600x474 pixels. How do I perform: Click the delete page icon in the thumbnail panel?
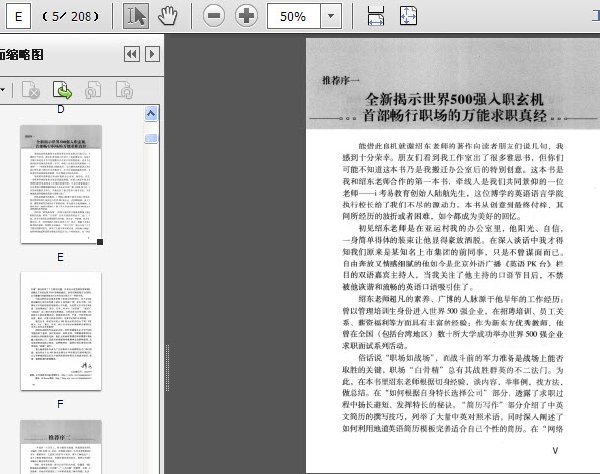[x=31, y=91]
